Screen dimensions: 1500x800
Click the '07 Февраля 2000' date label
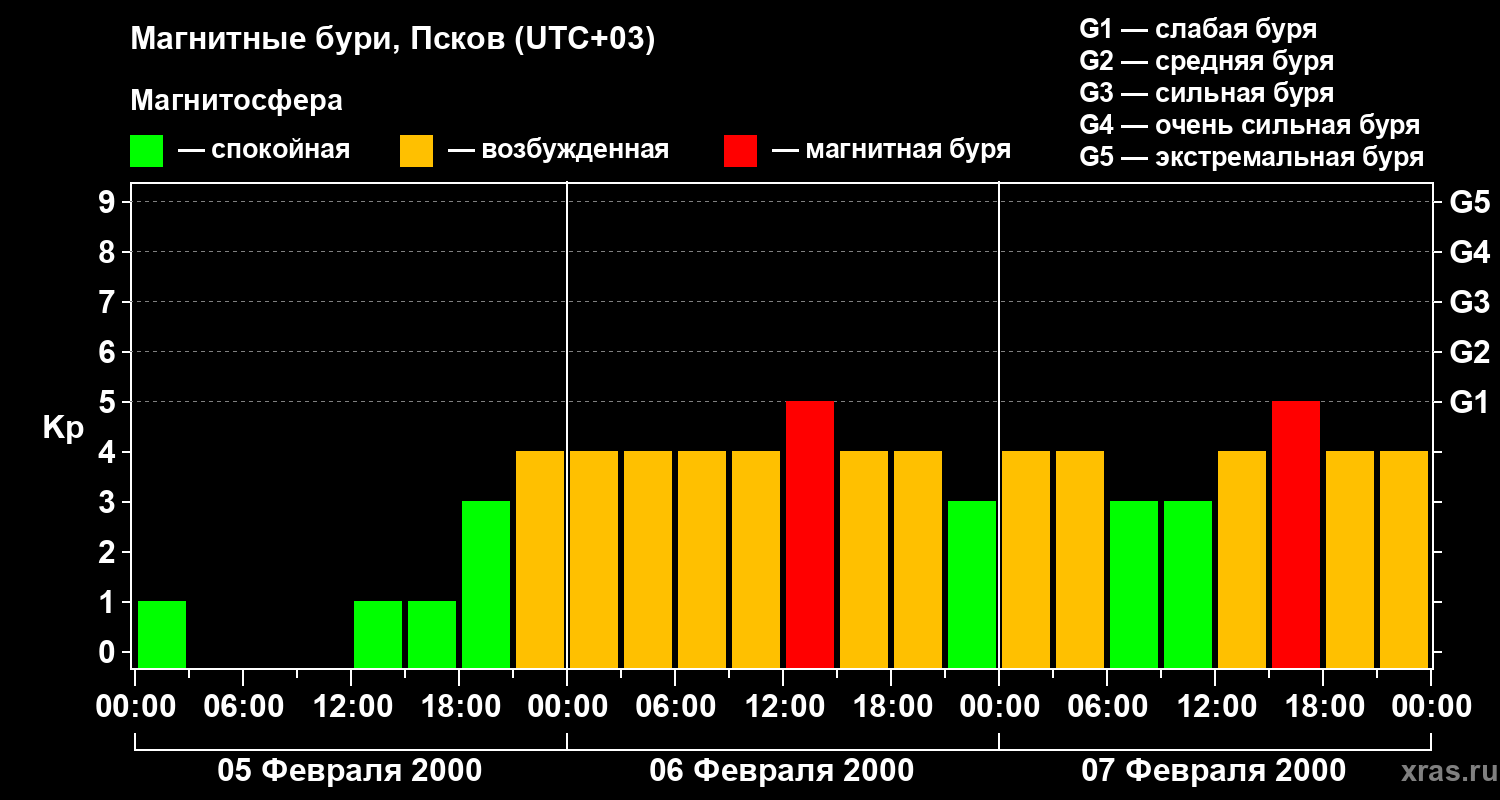pyautogui.click(x=1214, y=771)
